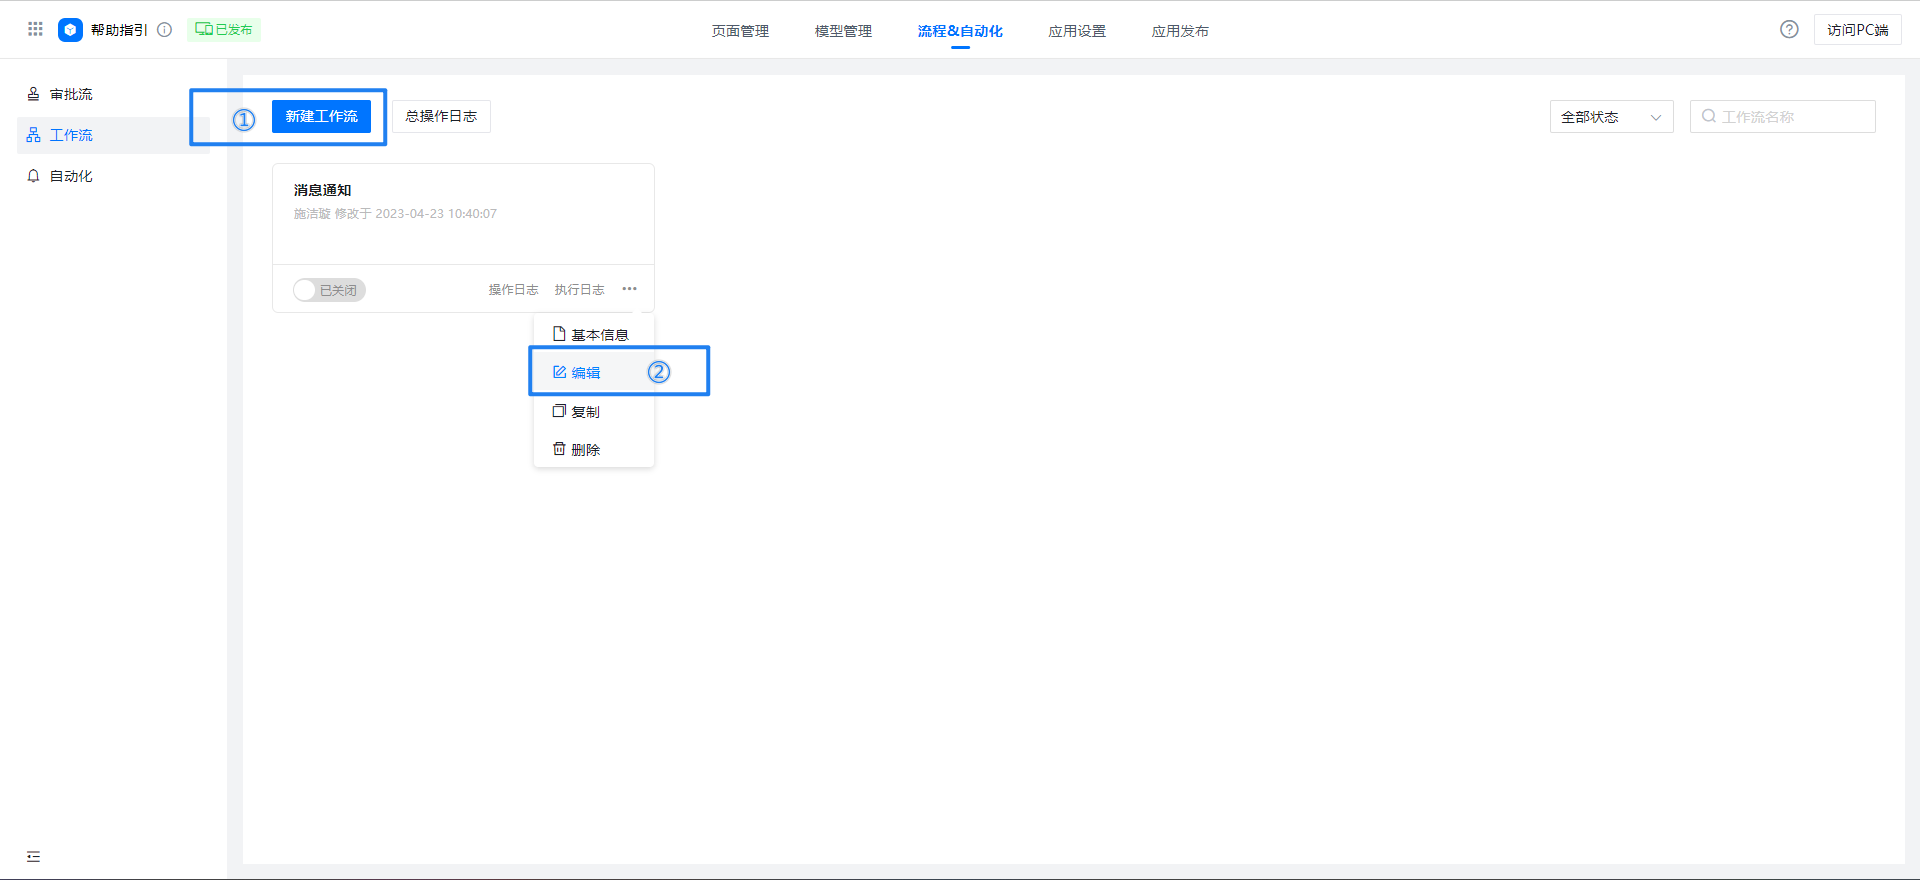1920x880 pixels.
Task: Open 总操作日志
Action: 441,116
